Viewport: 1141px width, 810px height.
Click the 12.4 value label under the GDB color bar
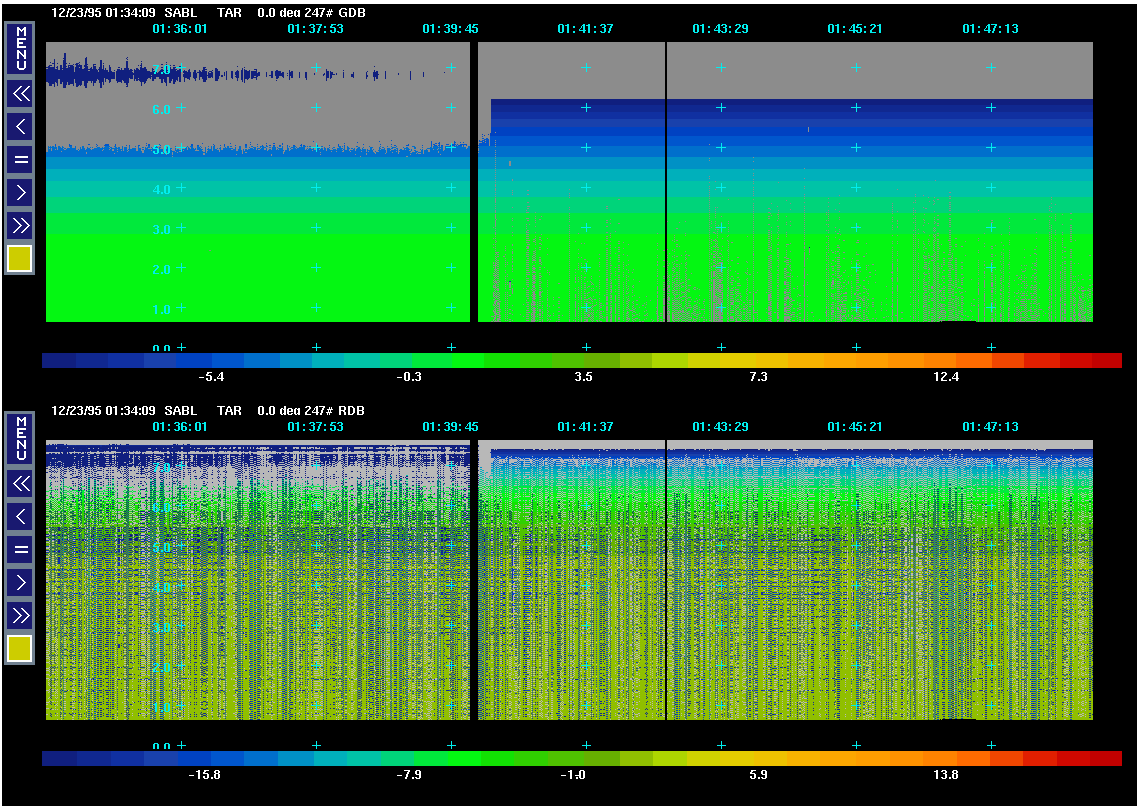945,377
